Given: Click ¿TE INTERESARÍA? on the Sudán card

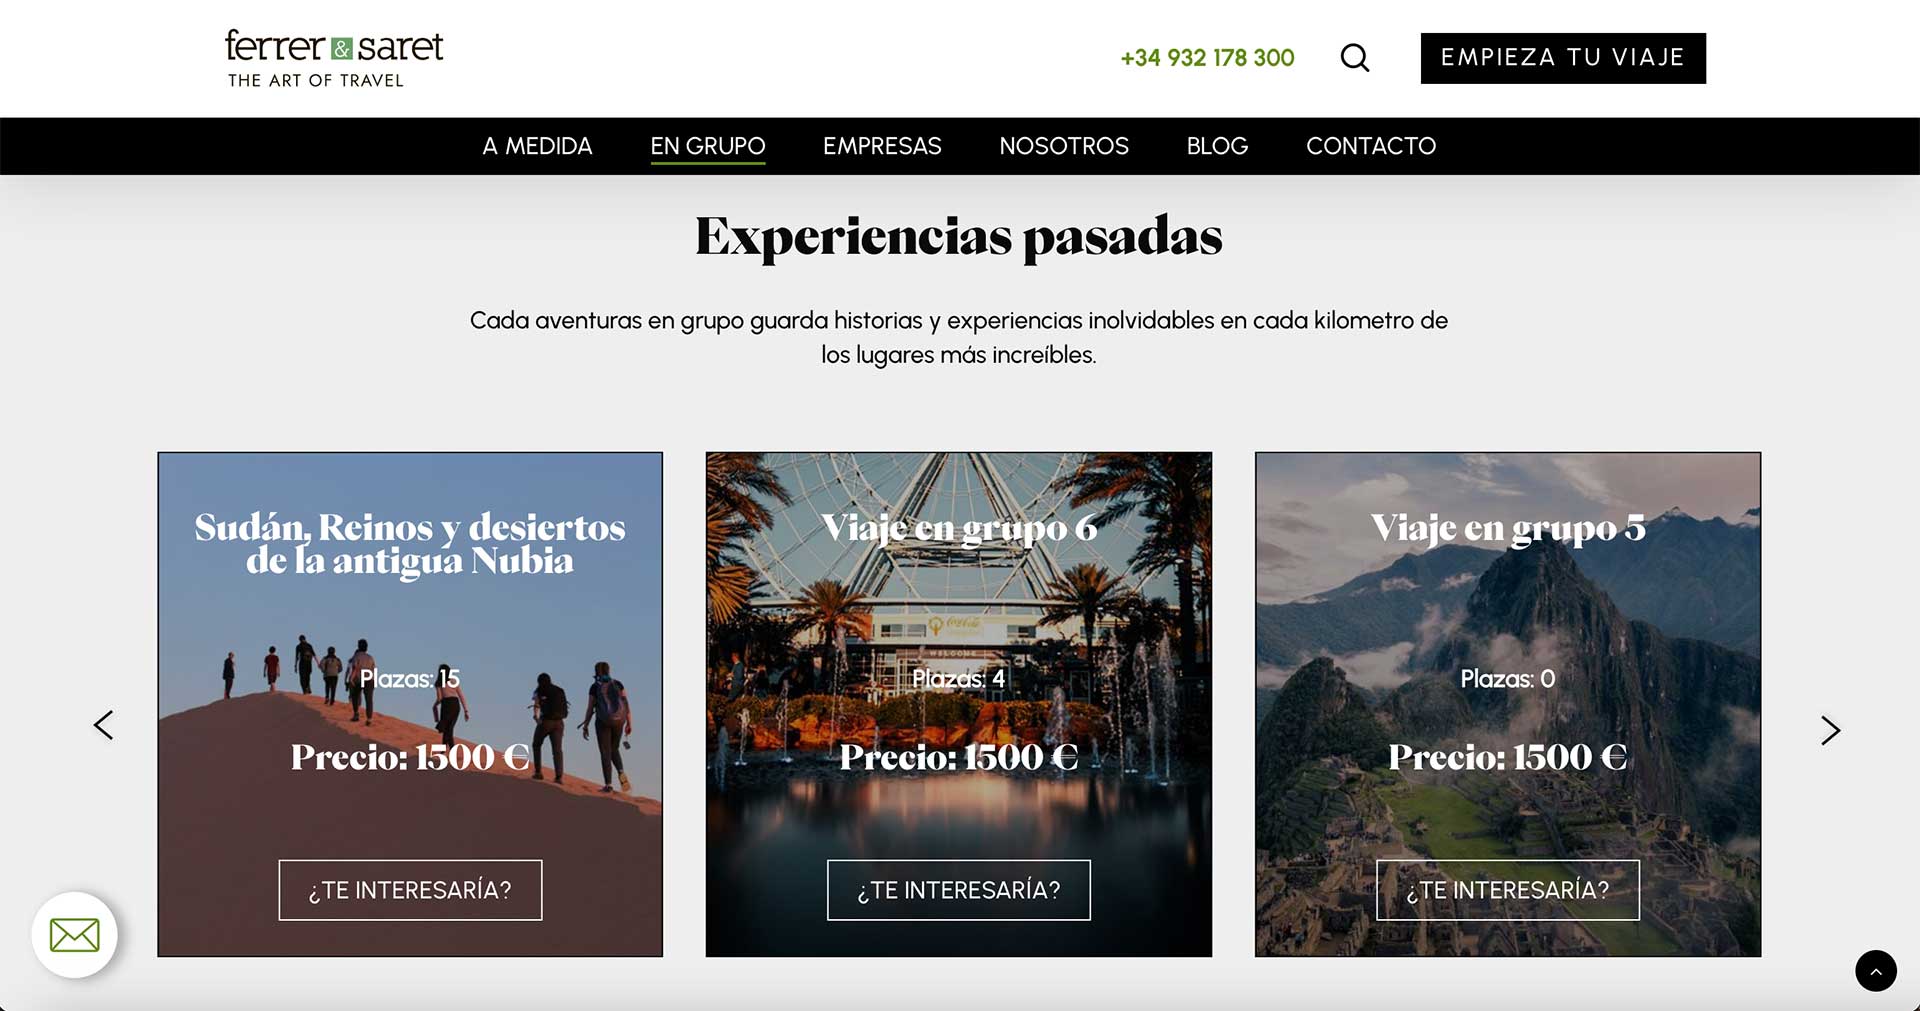Looking at the screenshot, I should coord(410,890).
